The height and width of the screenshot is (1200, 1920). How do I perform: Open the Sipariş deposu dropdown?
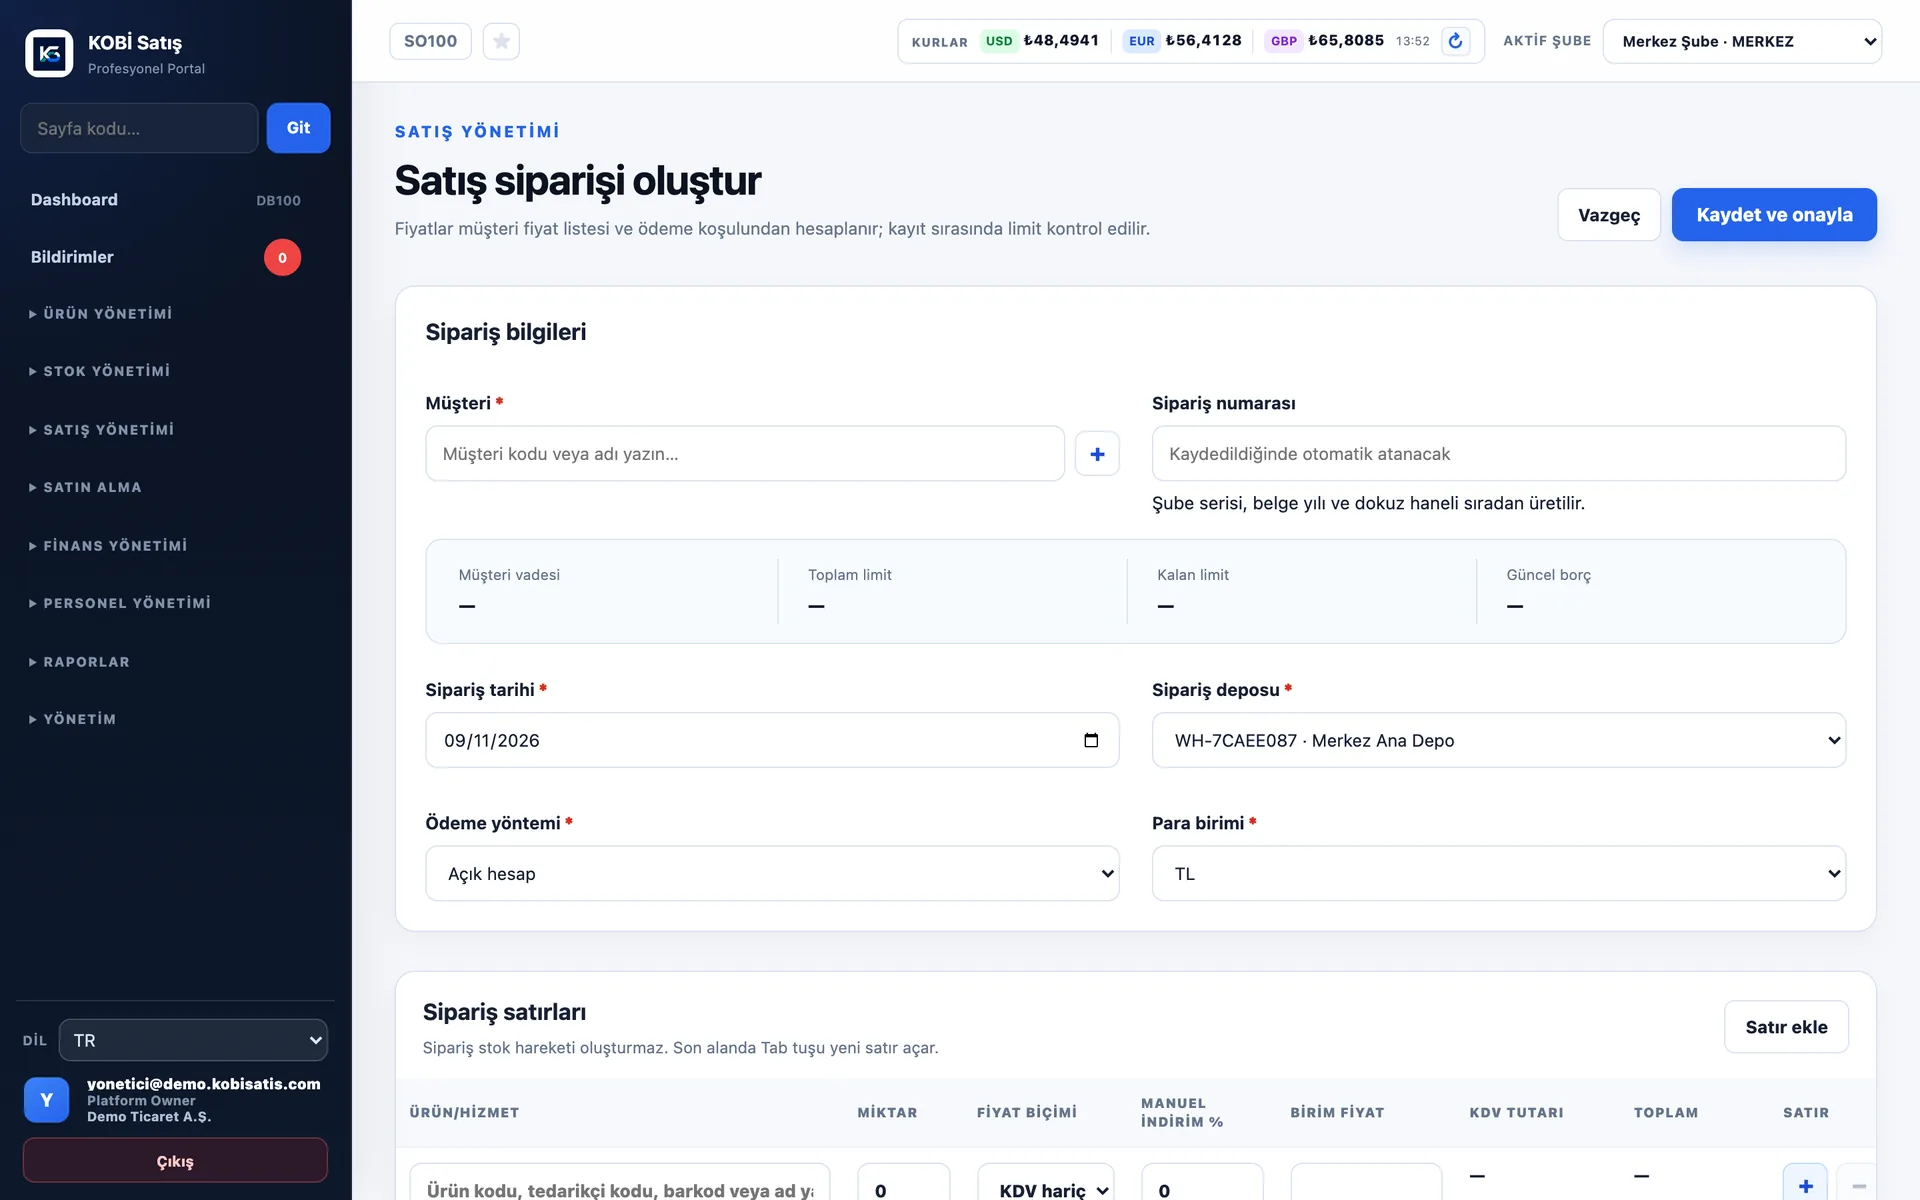click(1498, 740)
